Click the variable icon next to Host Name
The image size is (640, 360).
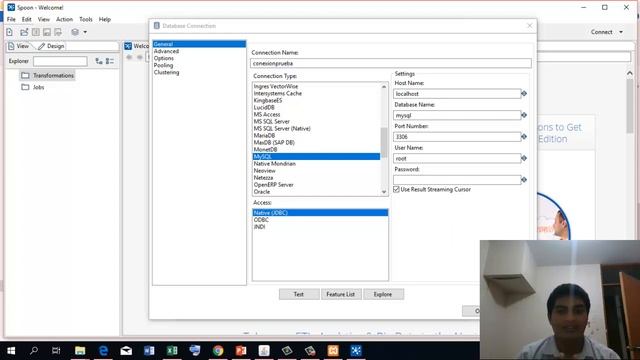click(x=524, y=93)
